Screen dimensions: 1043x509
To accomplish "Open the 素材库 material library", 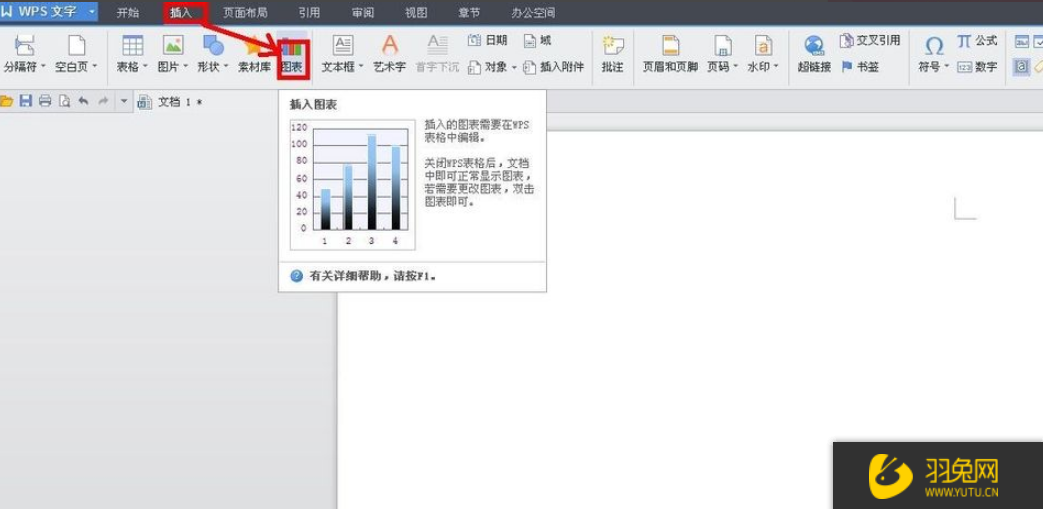I will pyautogui.click(x=253, y=55).
